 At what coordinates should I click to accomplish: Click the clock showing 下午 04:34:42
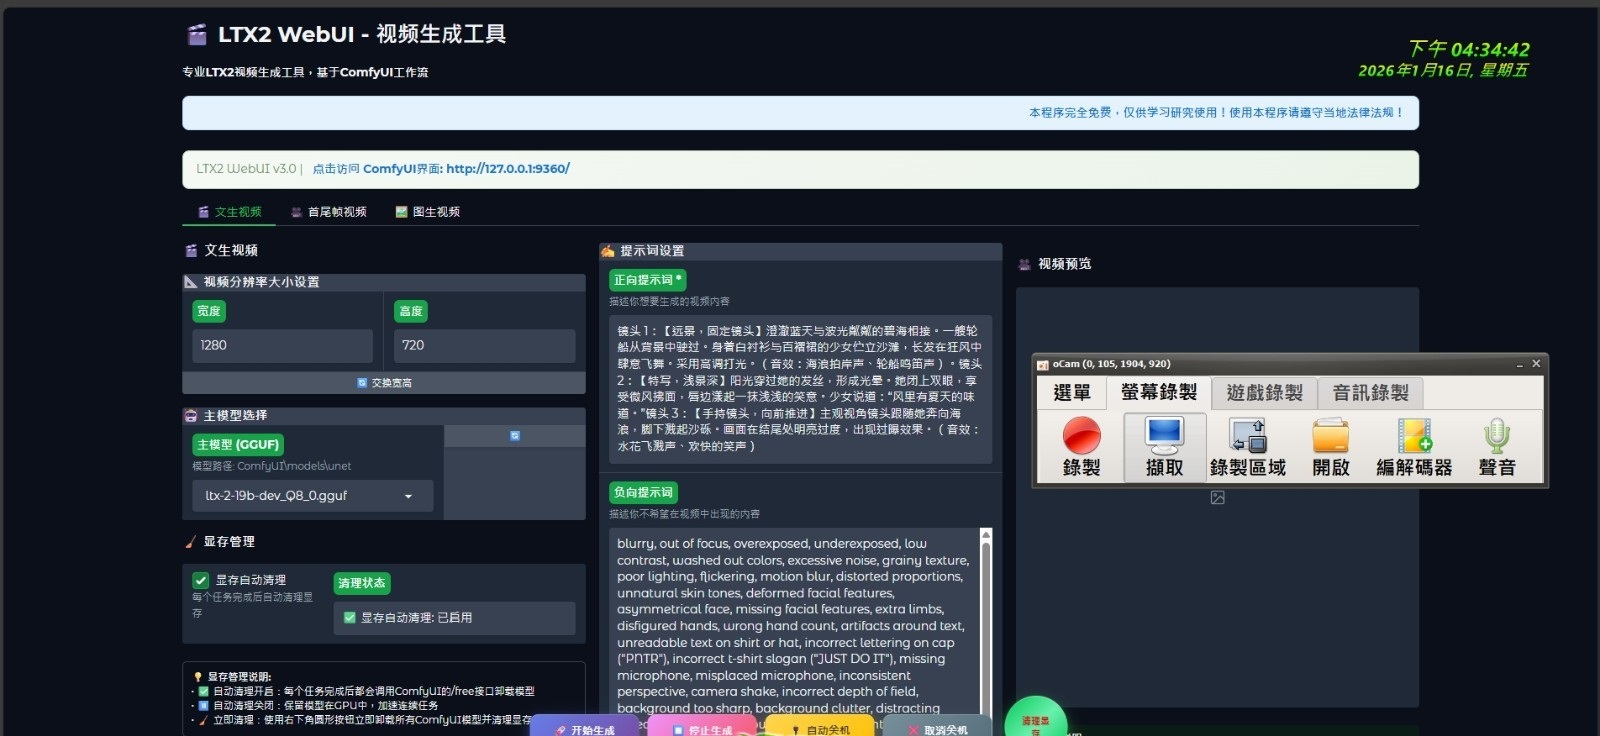point(1468,49)
